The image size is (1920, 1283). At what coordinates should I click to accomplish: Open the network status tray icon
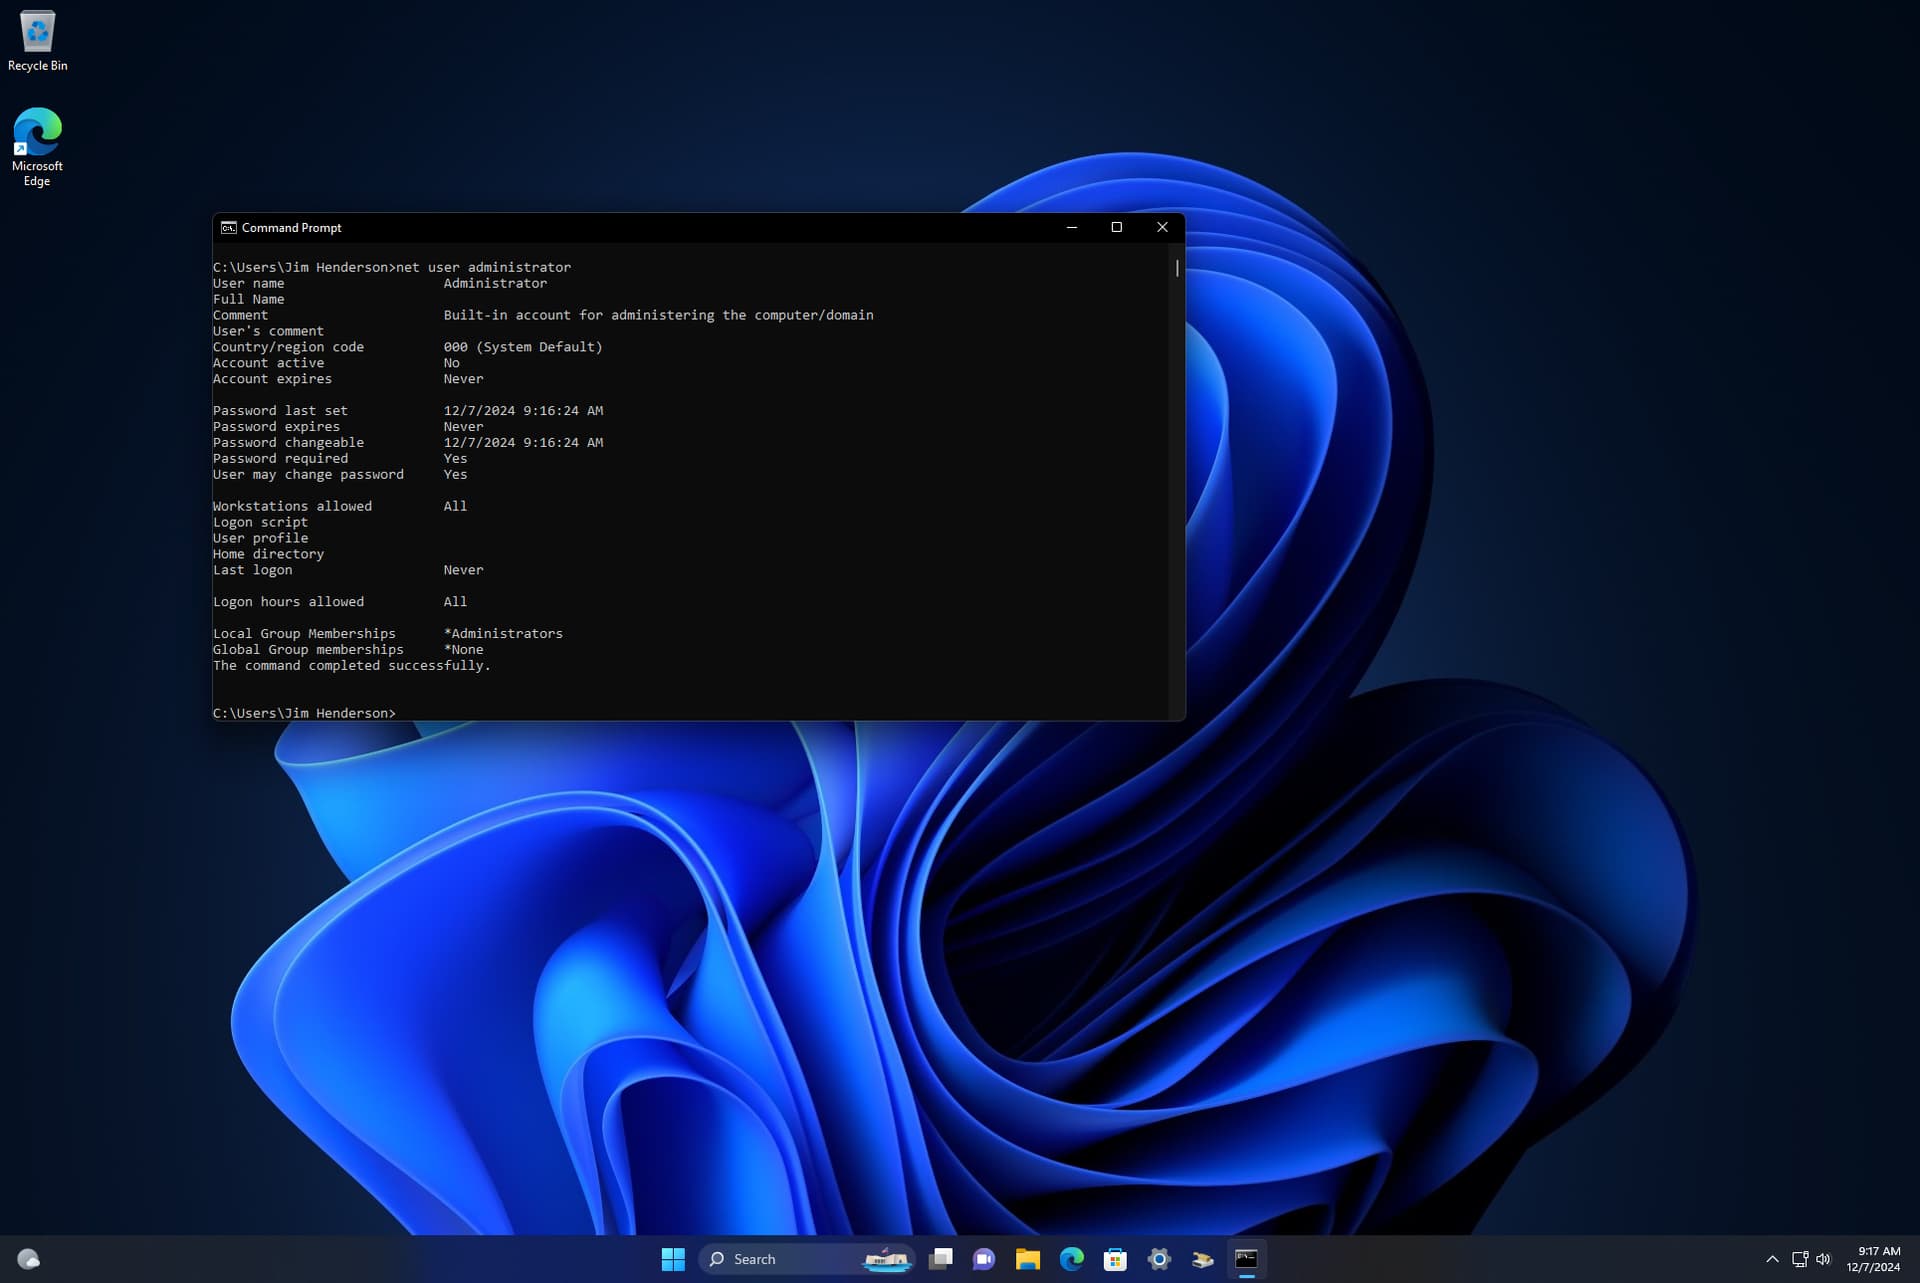click(x=1799, y=1259)
